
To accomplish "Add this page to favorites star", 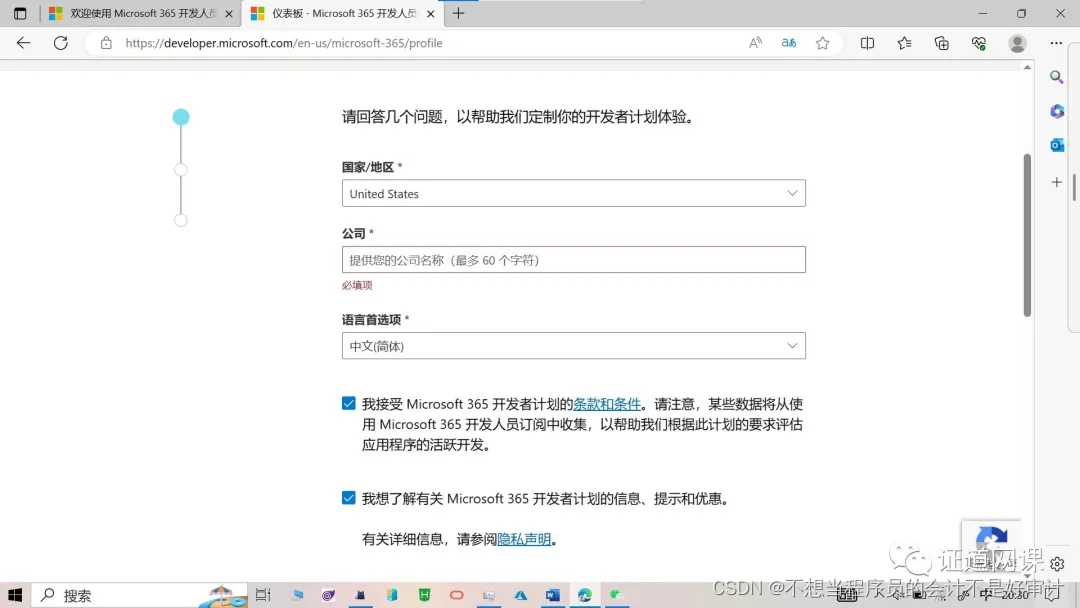I will (822, 43).
